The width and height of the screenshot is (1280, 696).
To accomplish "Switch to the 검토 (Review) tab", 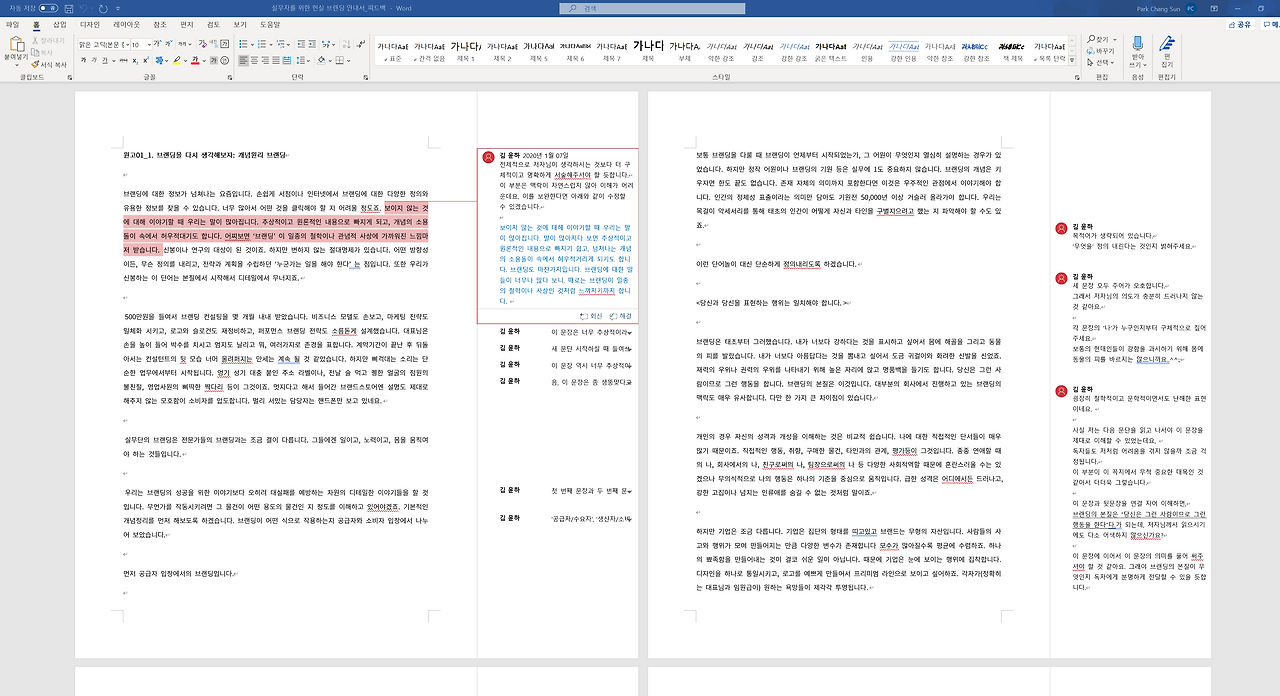I will click(212, 23).
